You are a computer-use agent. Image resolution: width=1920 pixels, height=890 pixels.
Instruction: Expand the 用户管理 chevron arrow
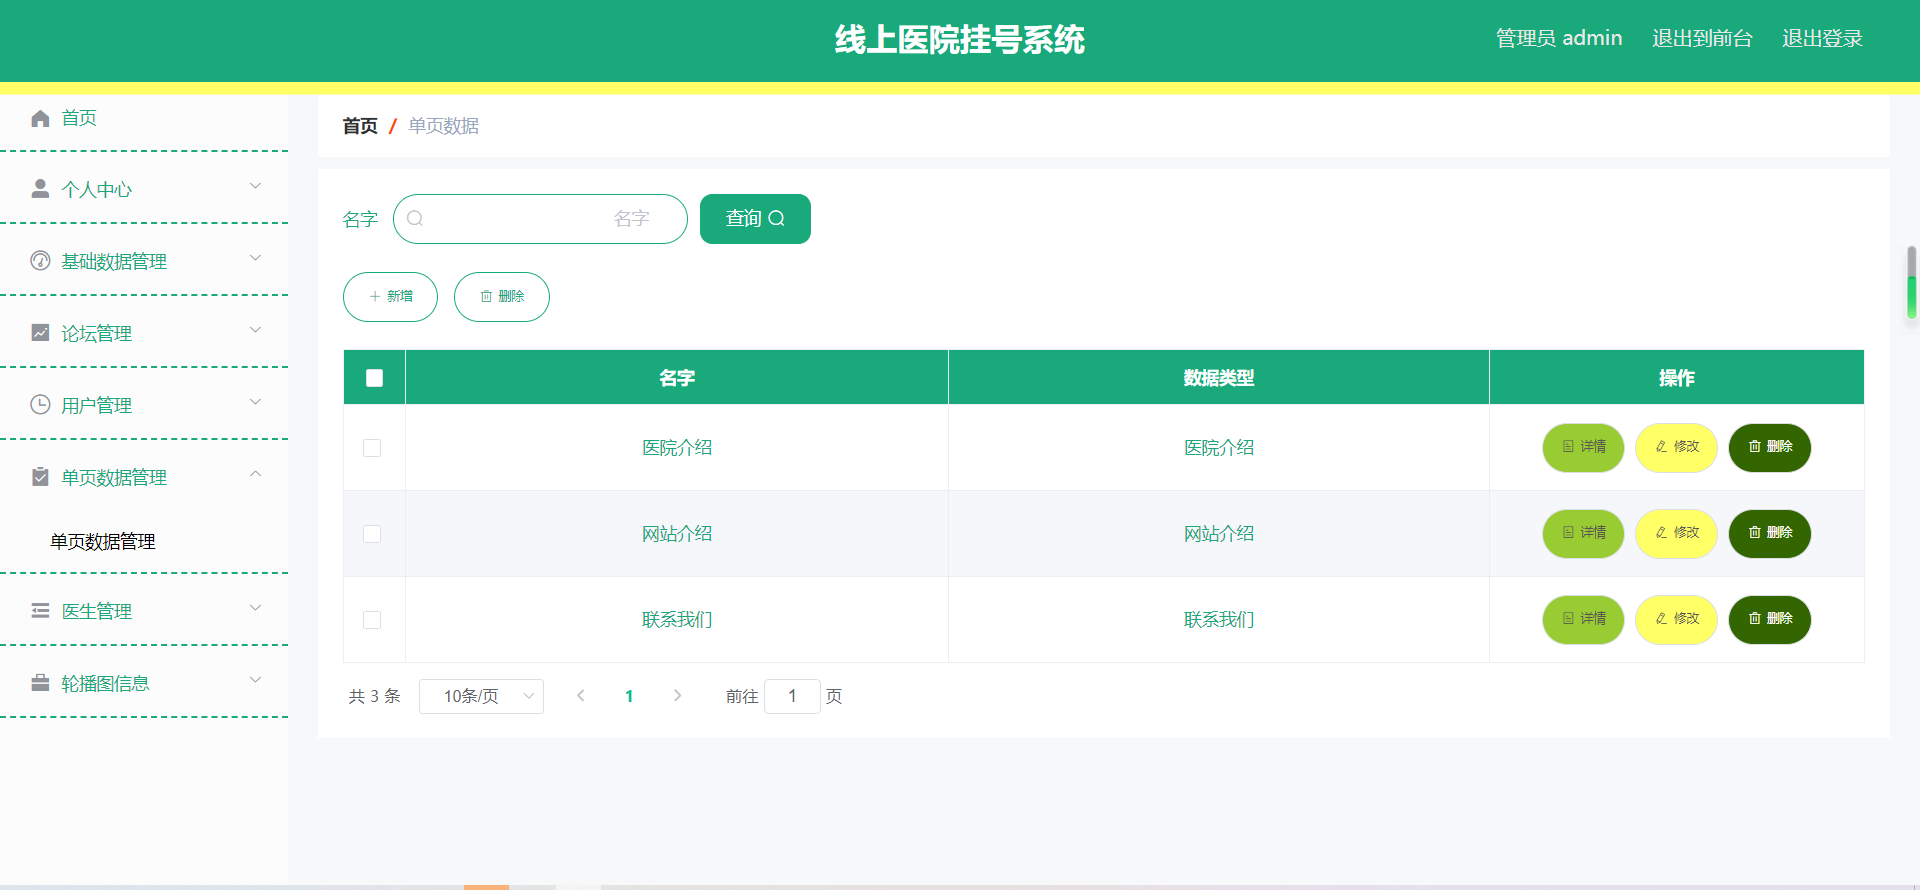pos(255,402)
